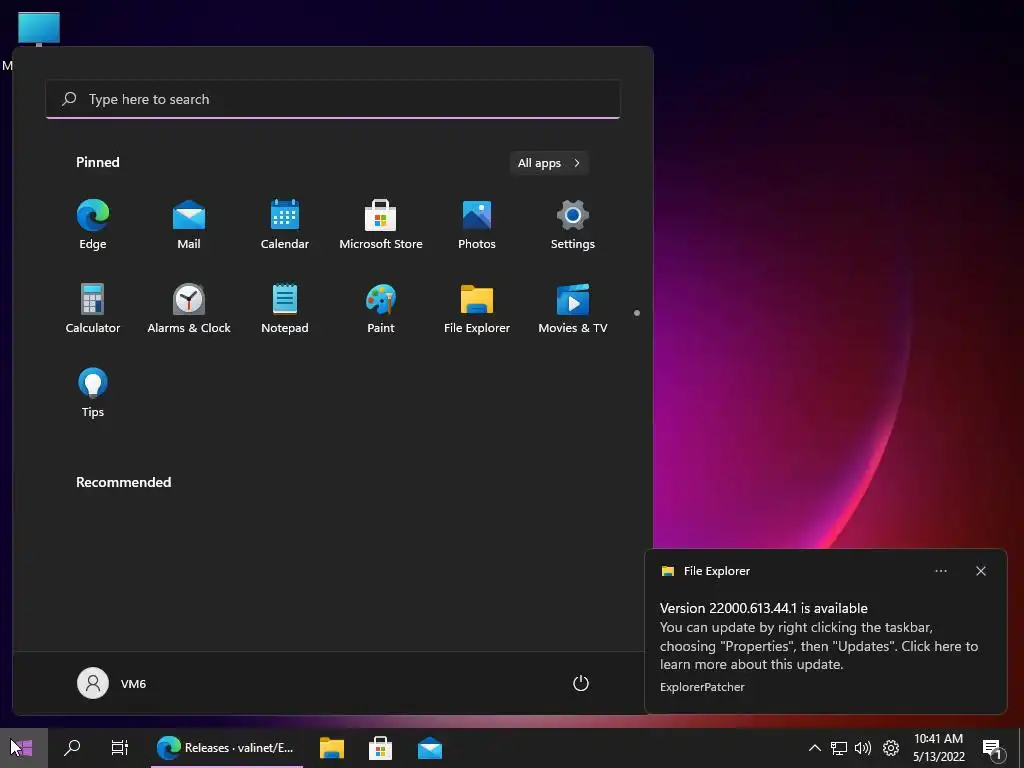Launch Notepad from pinned apps
Screen dimensions: 1024x768
pyautogui.click(x=285, y=310)
